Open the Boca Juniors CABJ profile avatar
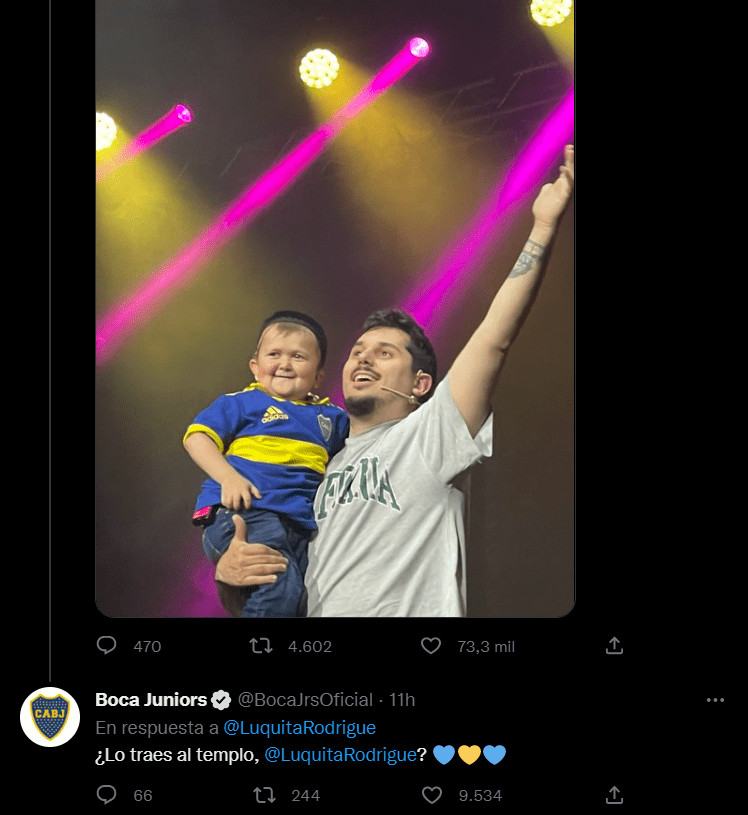 click(x=50, y=716)
